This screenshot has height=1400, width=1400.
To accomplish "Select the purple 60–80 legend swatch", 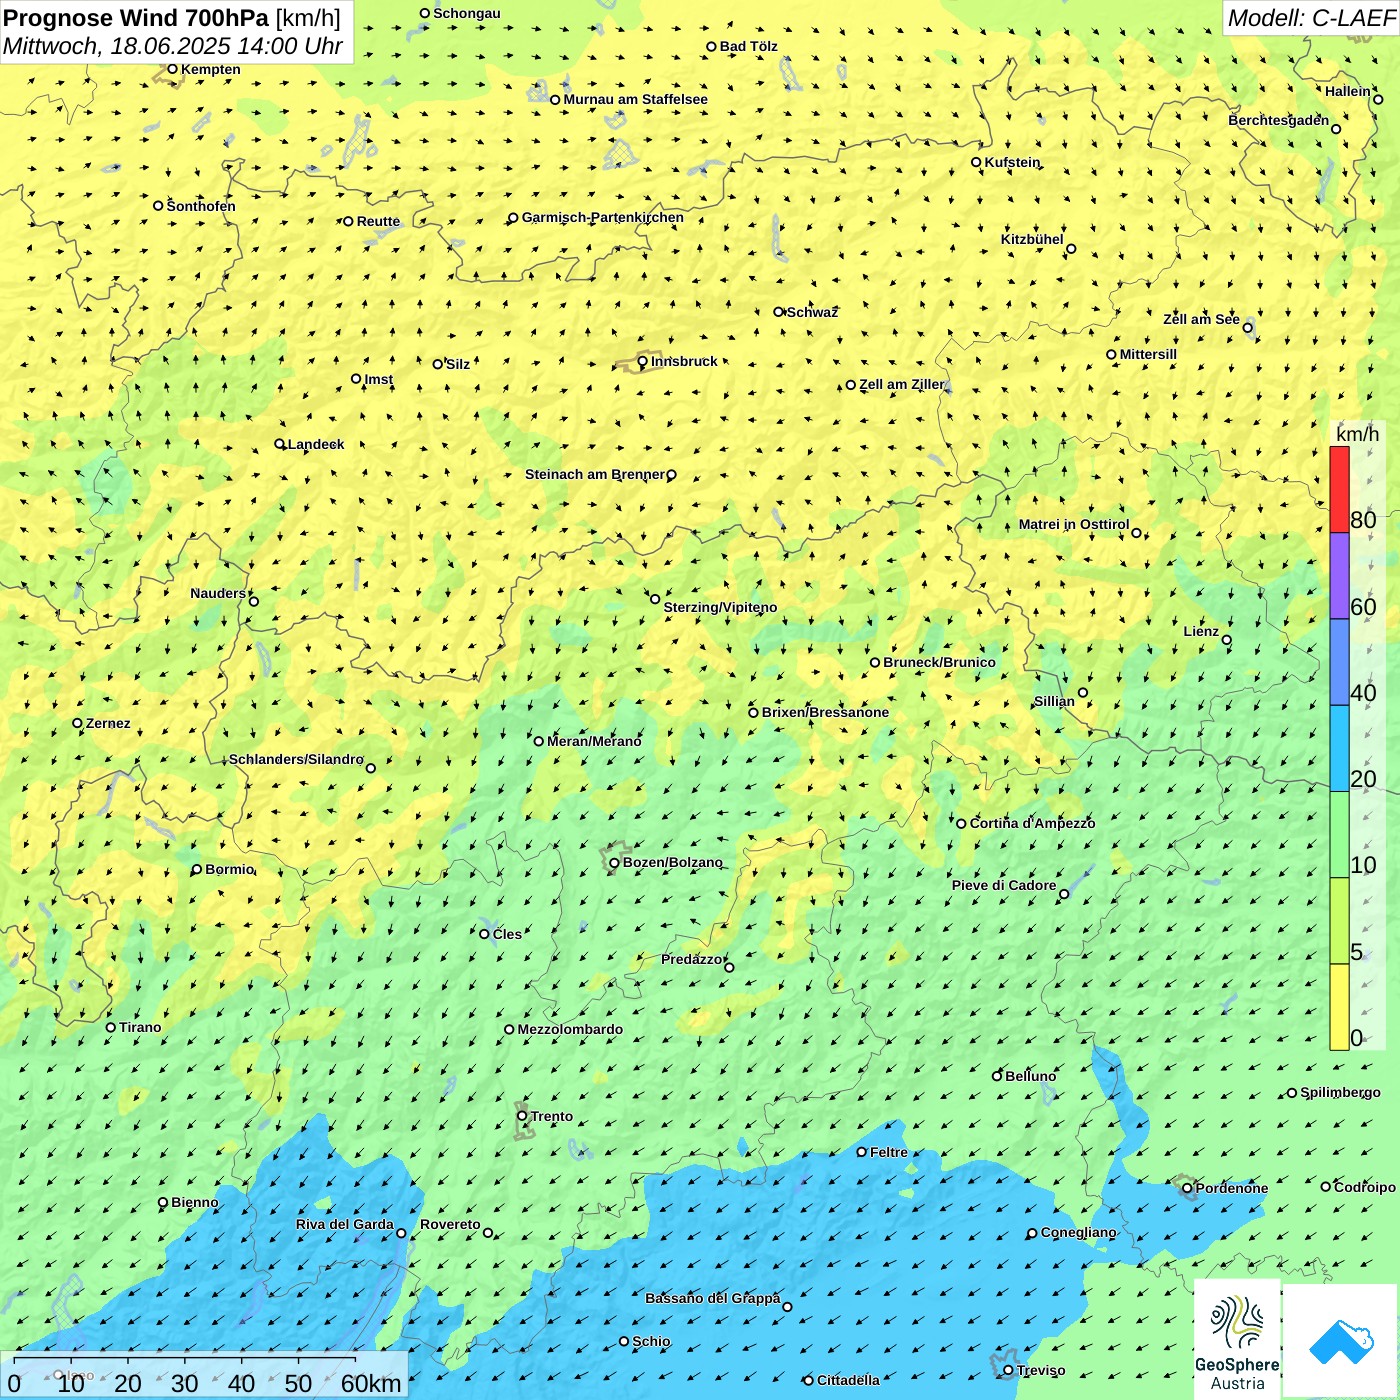I will click(x=1339, y=576).
